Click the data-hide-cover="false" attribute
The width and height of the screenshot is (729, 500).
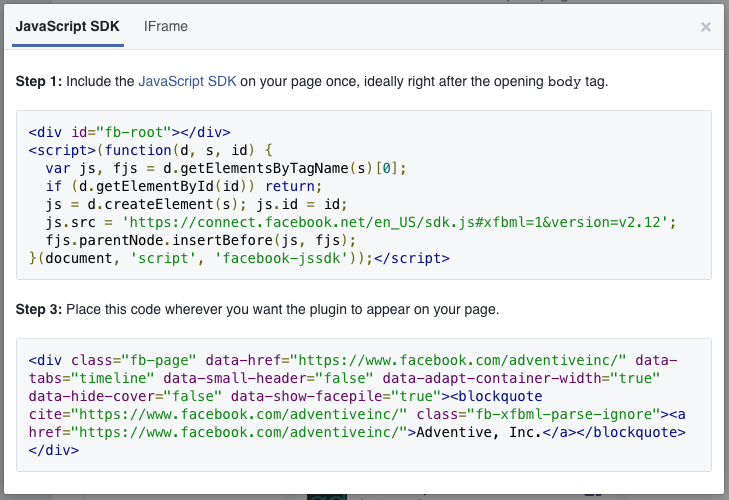pos(125,396)
